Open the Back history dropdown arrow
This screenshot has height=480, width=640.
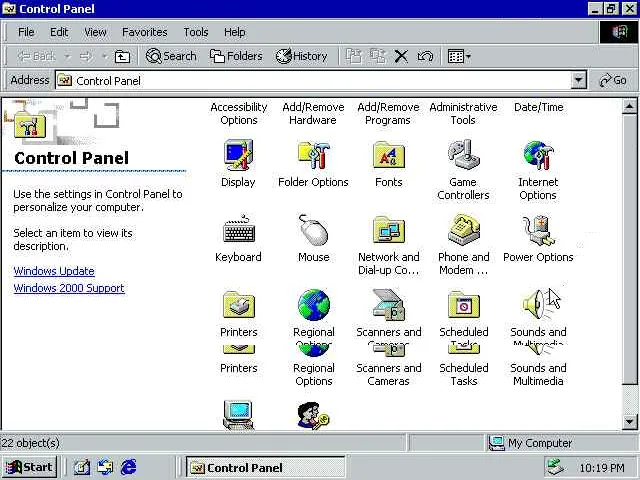[67, 56]
